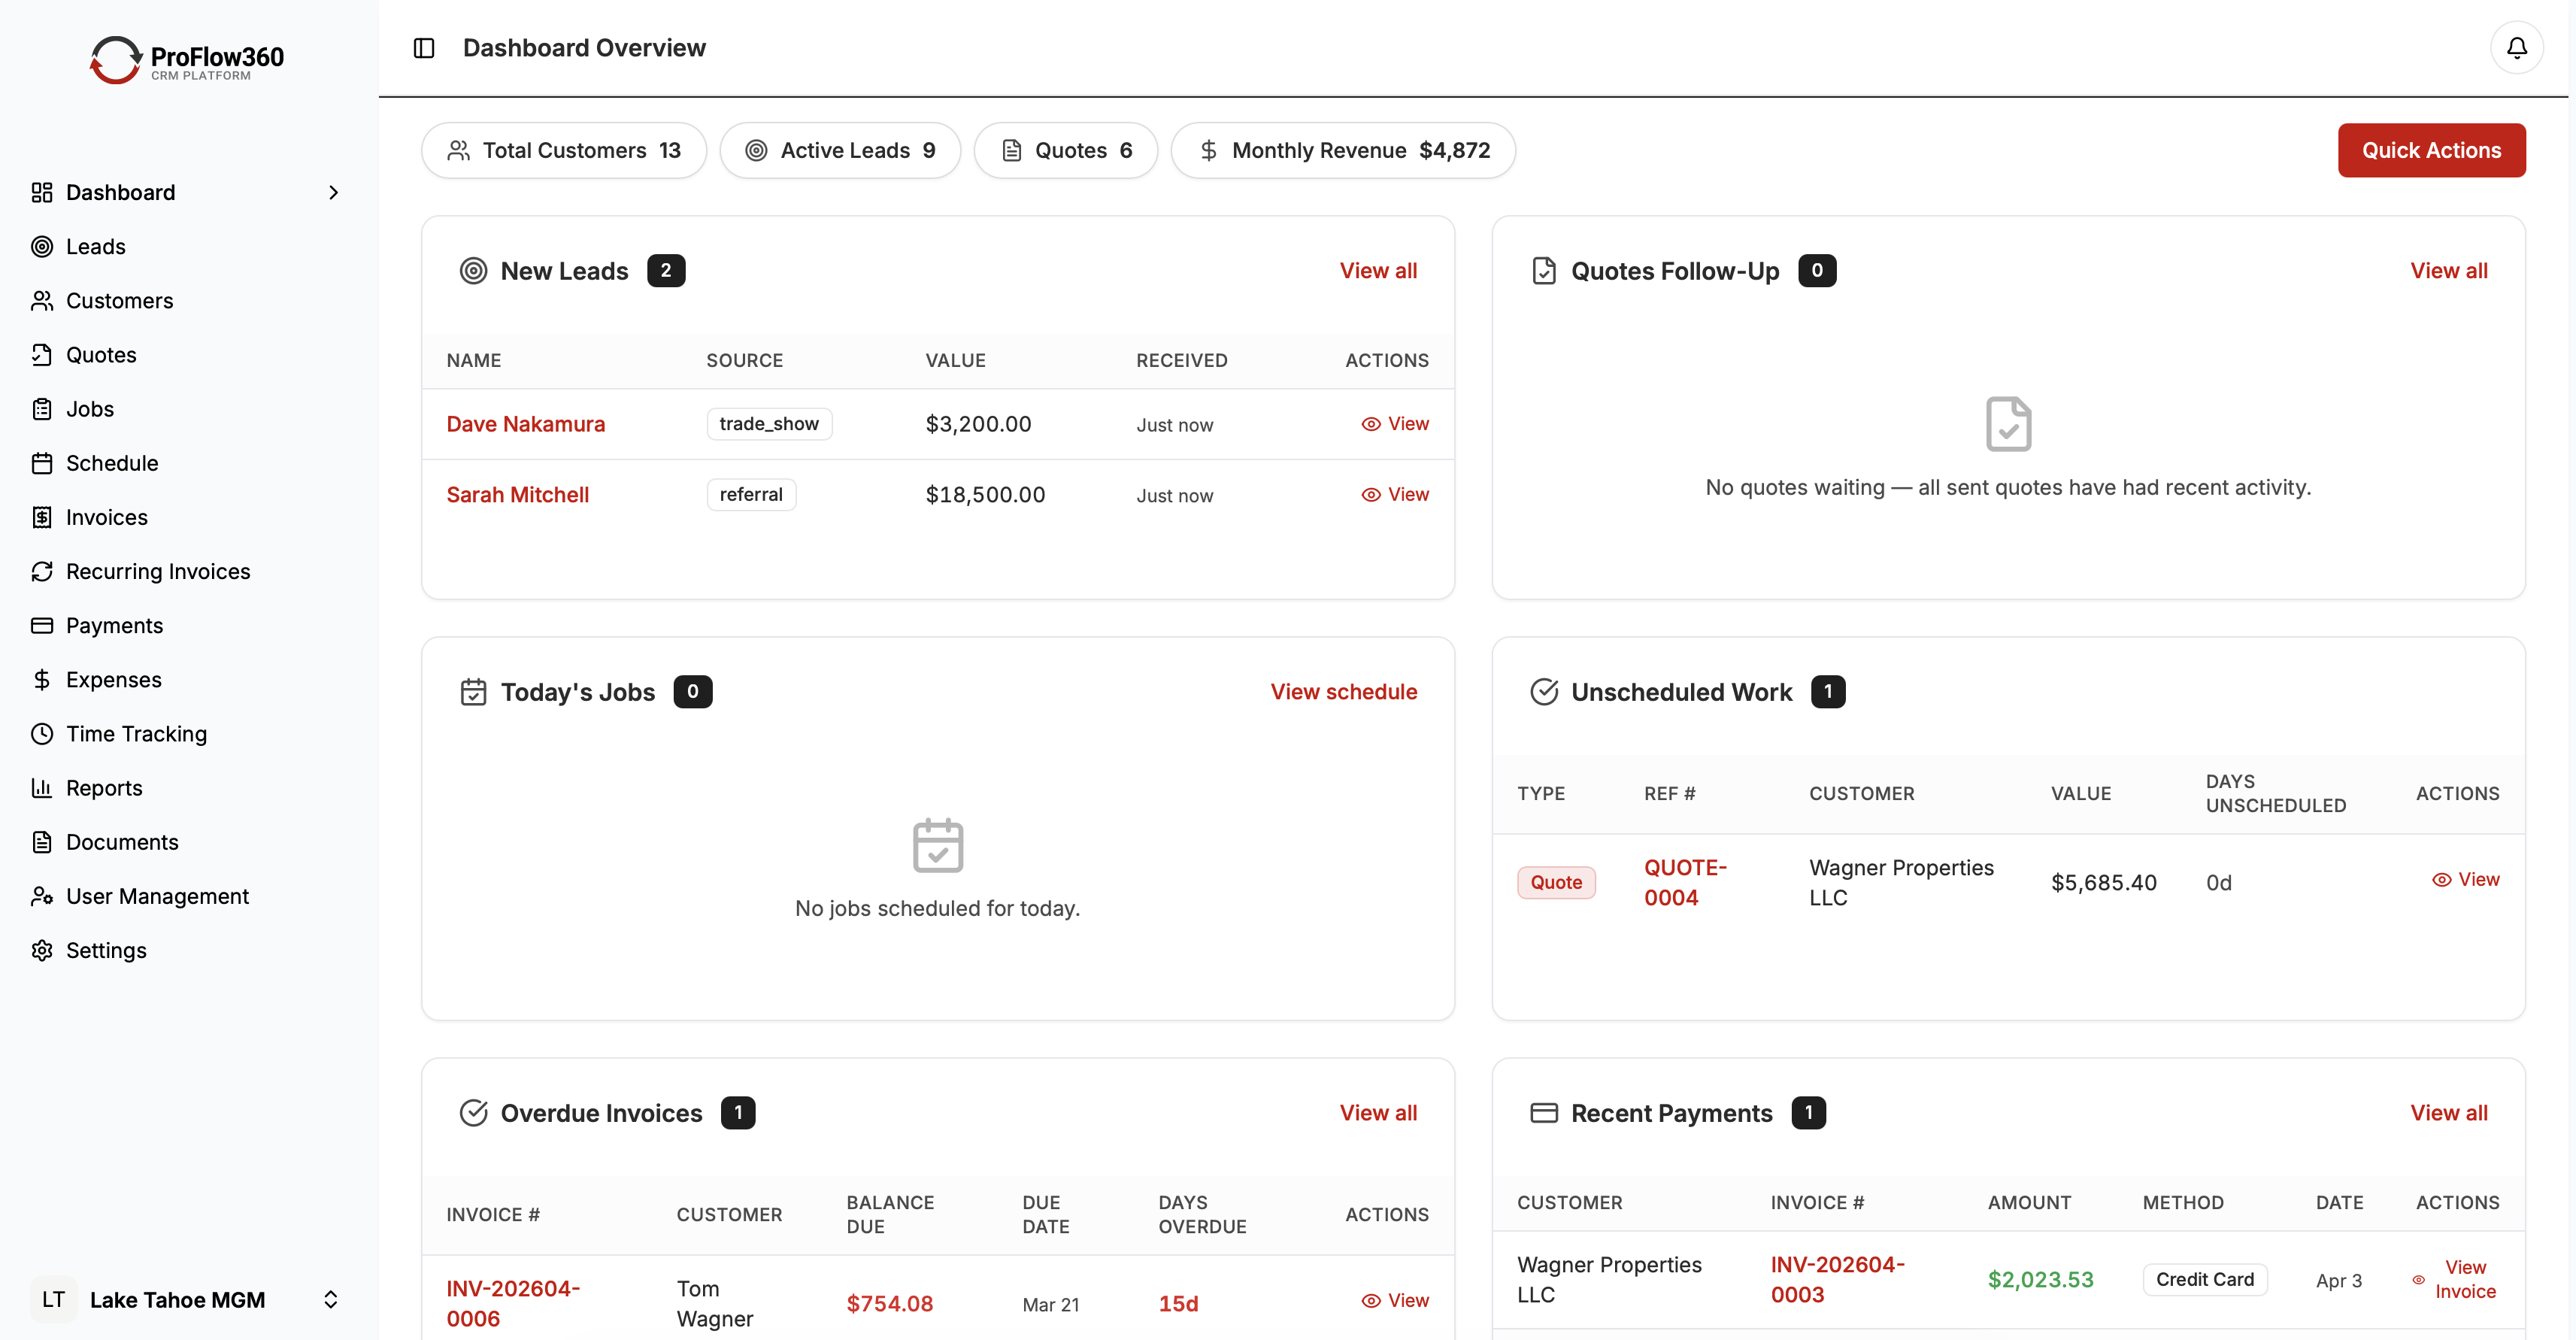Screen dimensions: 2576x1340
Task: Open Recurring Invoices from the sidebar
Action: 157,571
